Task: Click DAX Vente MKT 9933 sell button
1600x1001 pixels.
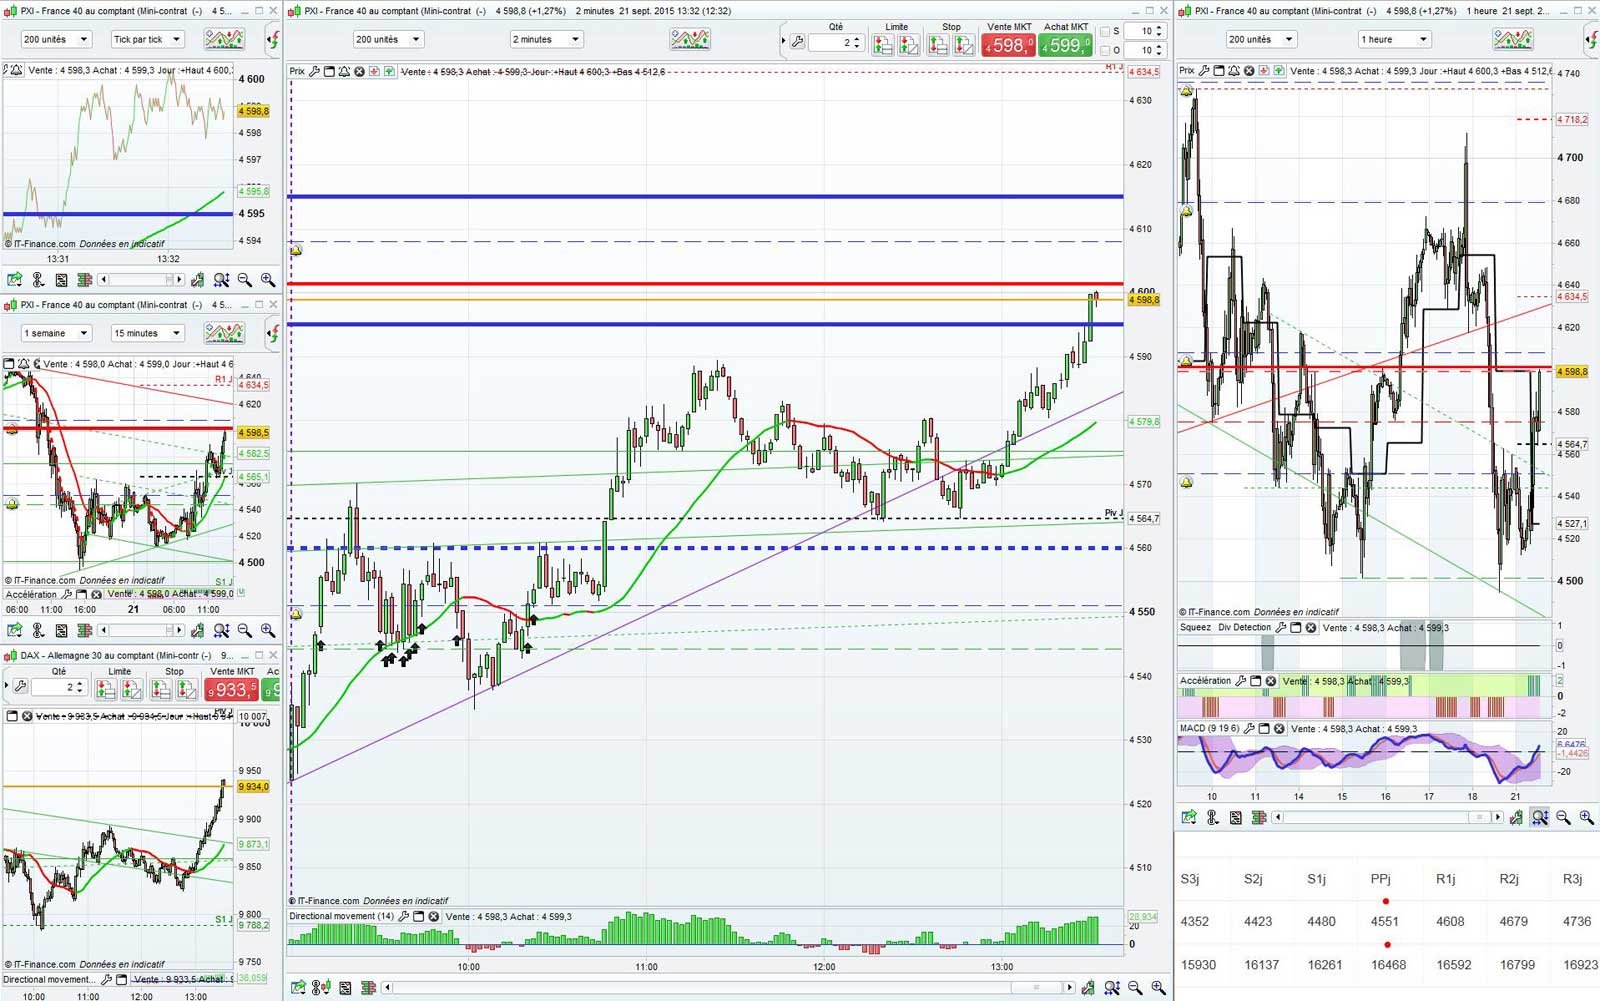Action: coord(232,689)
